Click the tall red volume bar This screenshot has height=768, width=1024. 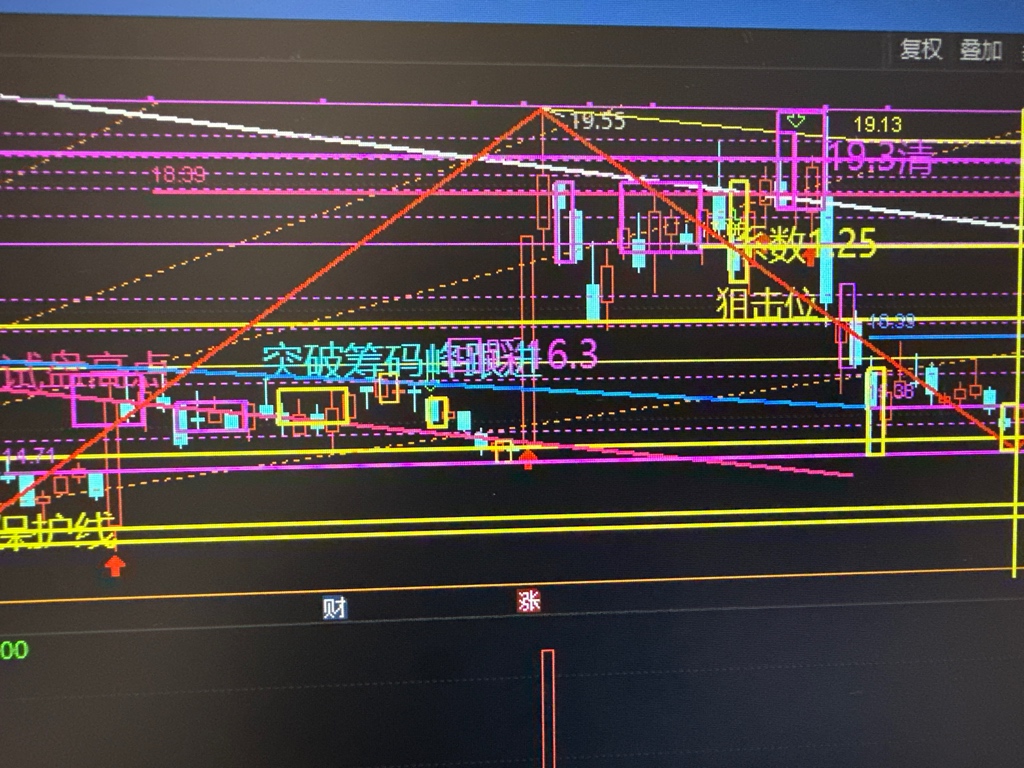pyautogui.click(x=548, y=709)
